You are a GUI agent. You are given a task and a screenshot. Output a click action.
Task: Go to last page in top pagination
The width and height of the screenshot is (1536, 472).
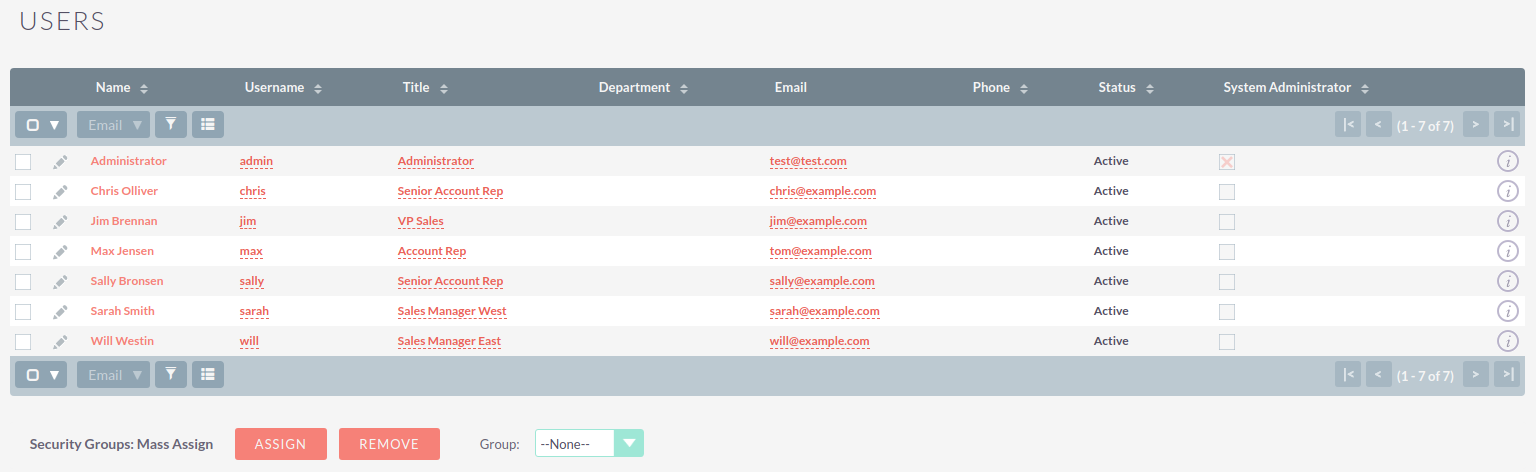pyautogui.click(x=1507, y=124)
